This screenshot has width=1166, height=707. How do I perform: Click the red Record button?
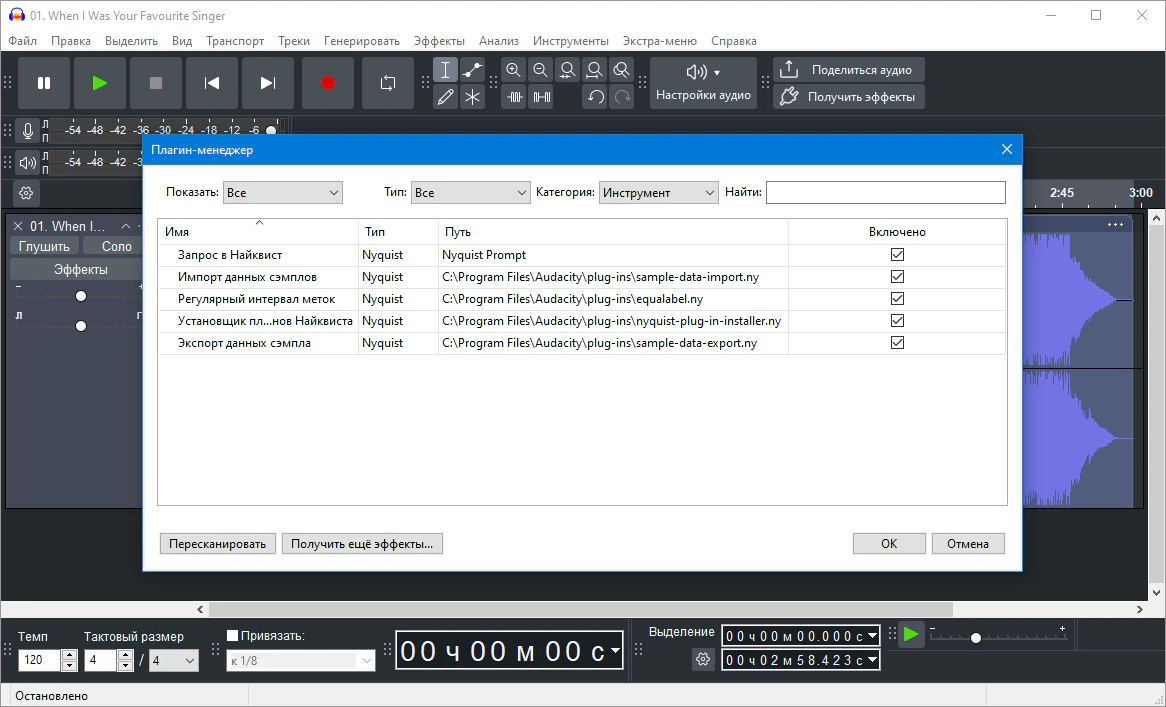click(x=328, y=83)
